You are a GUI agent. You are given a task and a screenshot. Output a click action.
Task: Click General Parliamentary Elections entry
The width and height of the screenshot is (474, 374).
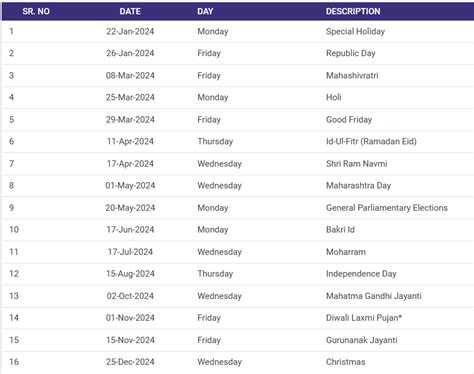387,208
